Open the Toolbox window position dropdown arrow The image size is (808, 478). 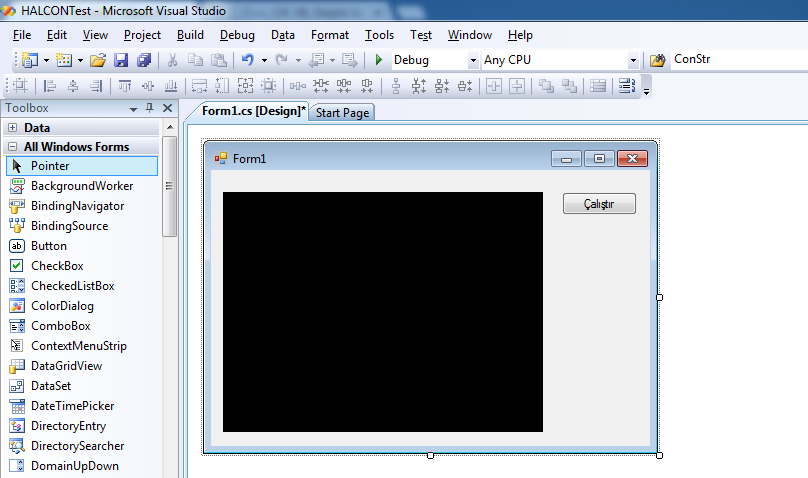pos(133,109)
